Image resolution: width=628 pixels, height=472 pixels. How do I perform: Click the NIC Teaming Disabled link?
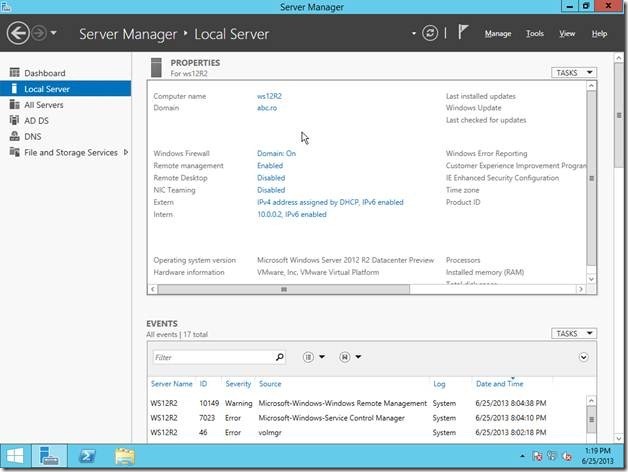pyautogui.click(x=271, y=190)
